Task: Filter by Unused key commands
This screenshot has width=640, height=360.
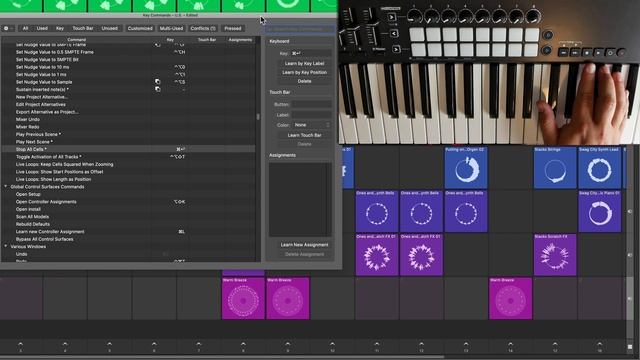Action: point(109,28)
